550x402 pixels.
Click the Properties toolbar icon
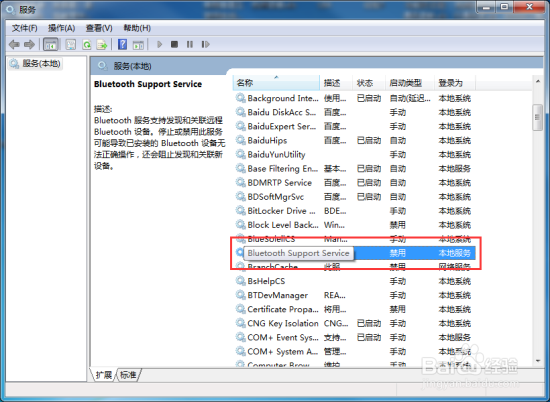(71, 45)
